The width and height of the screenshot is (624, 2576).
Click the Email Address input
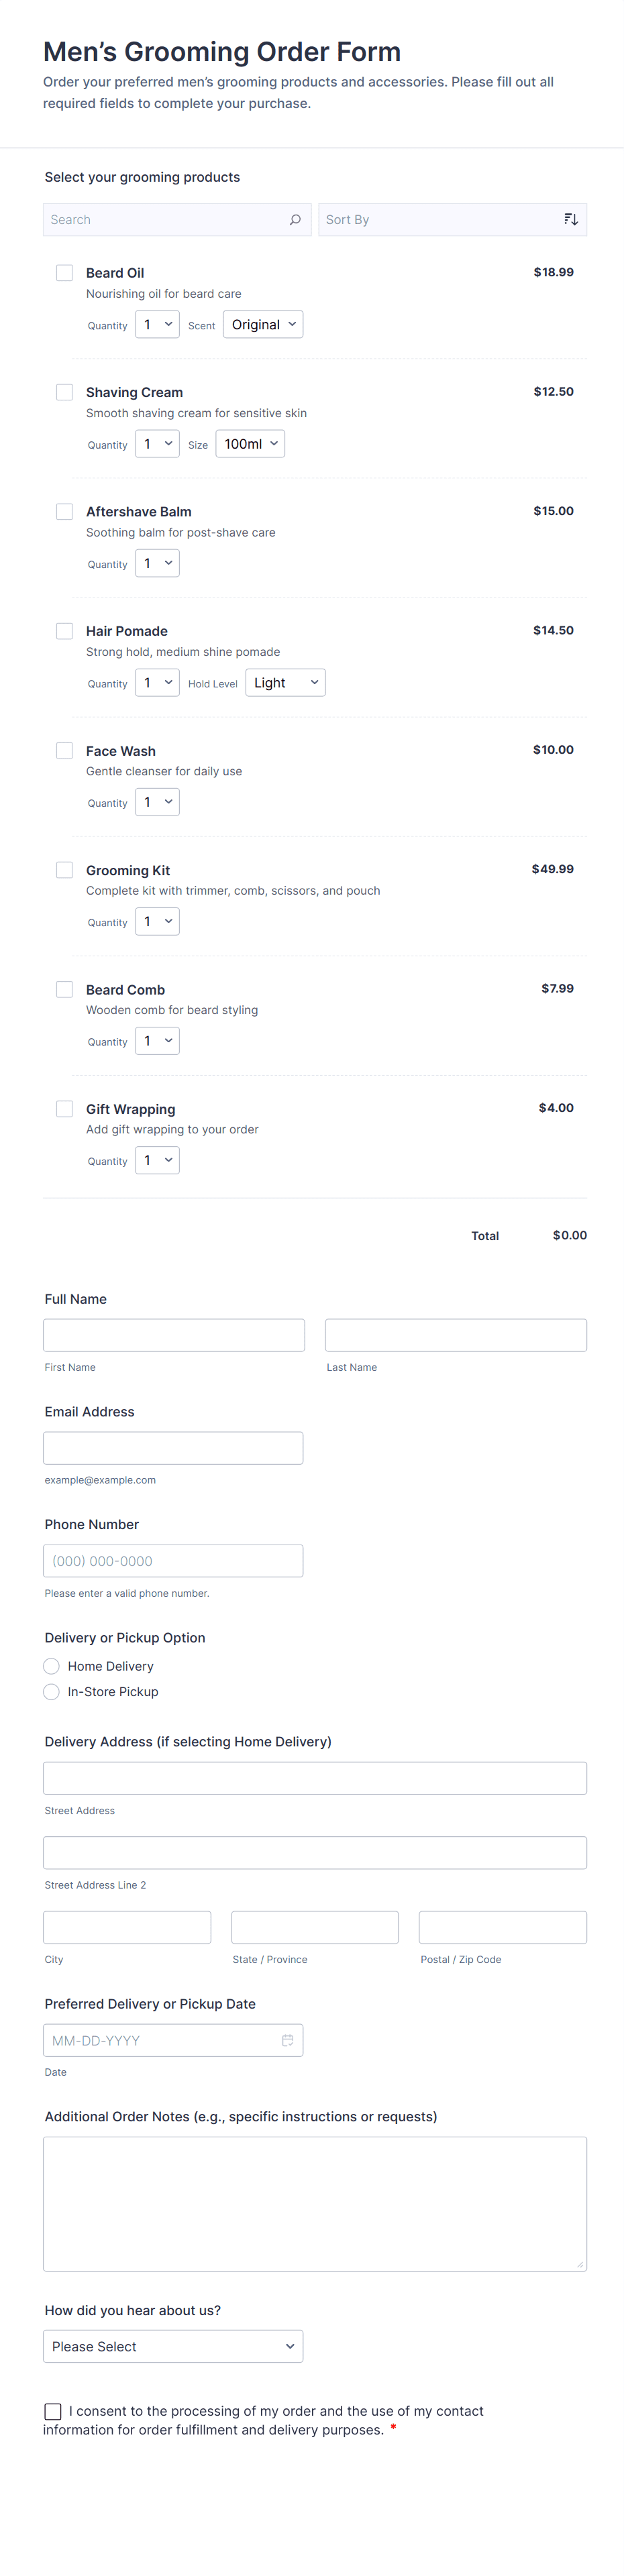tap(173, 1448)
